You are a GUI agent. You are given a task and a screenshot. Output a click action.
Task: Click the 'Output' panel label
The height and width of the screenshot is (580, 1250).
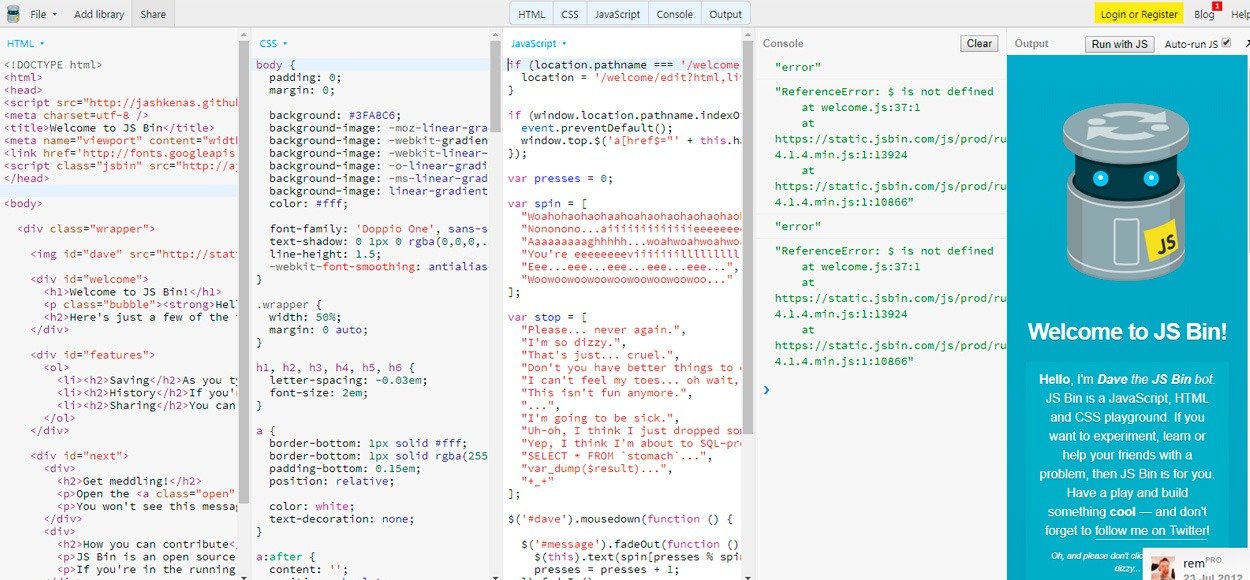click(1031, 44)
